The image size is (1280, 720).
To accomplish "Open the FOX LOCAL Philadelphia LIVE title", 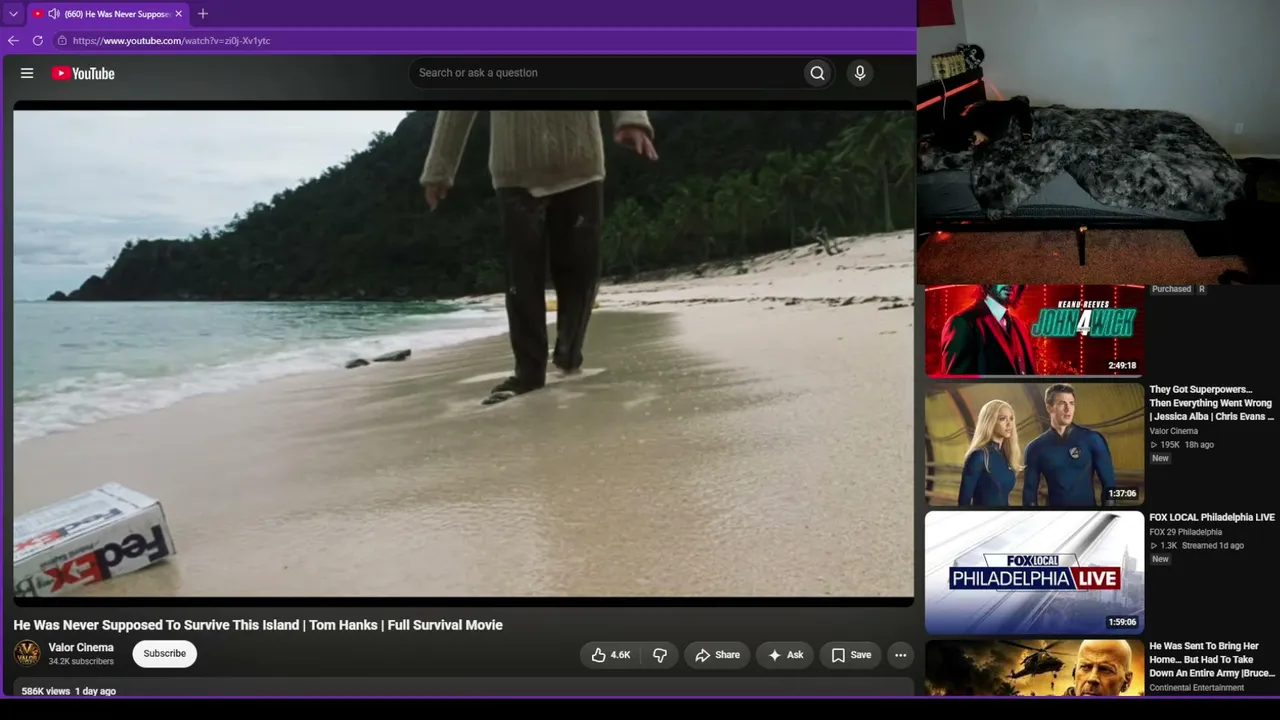I will [x=1212, y=518].
